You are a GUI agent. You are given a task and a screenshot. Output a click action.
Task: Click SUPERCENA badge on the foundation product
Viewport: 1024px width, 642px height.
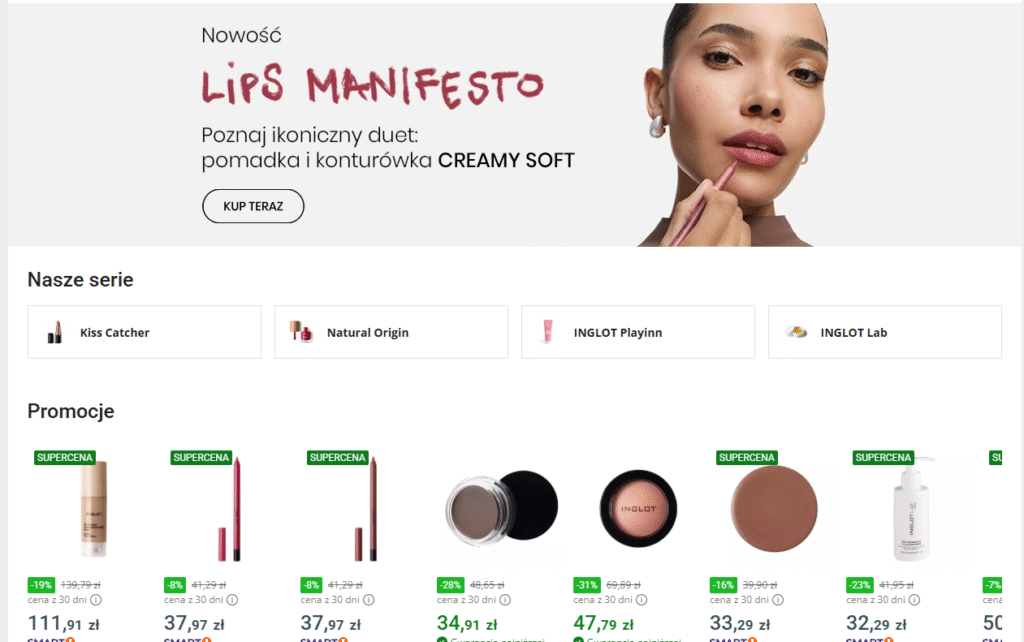click(65, 457)
